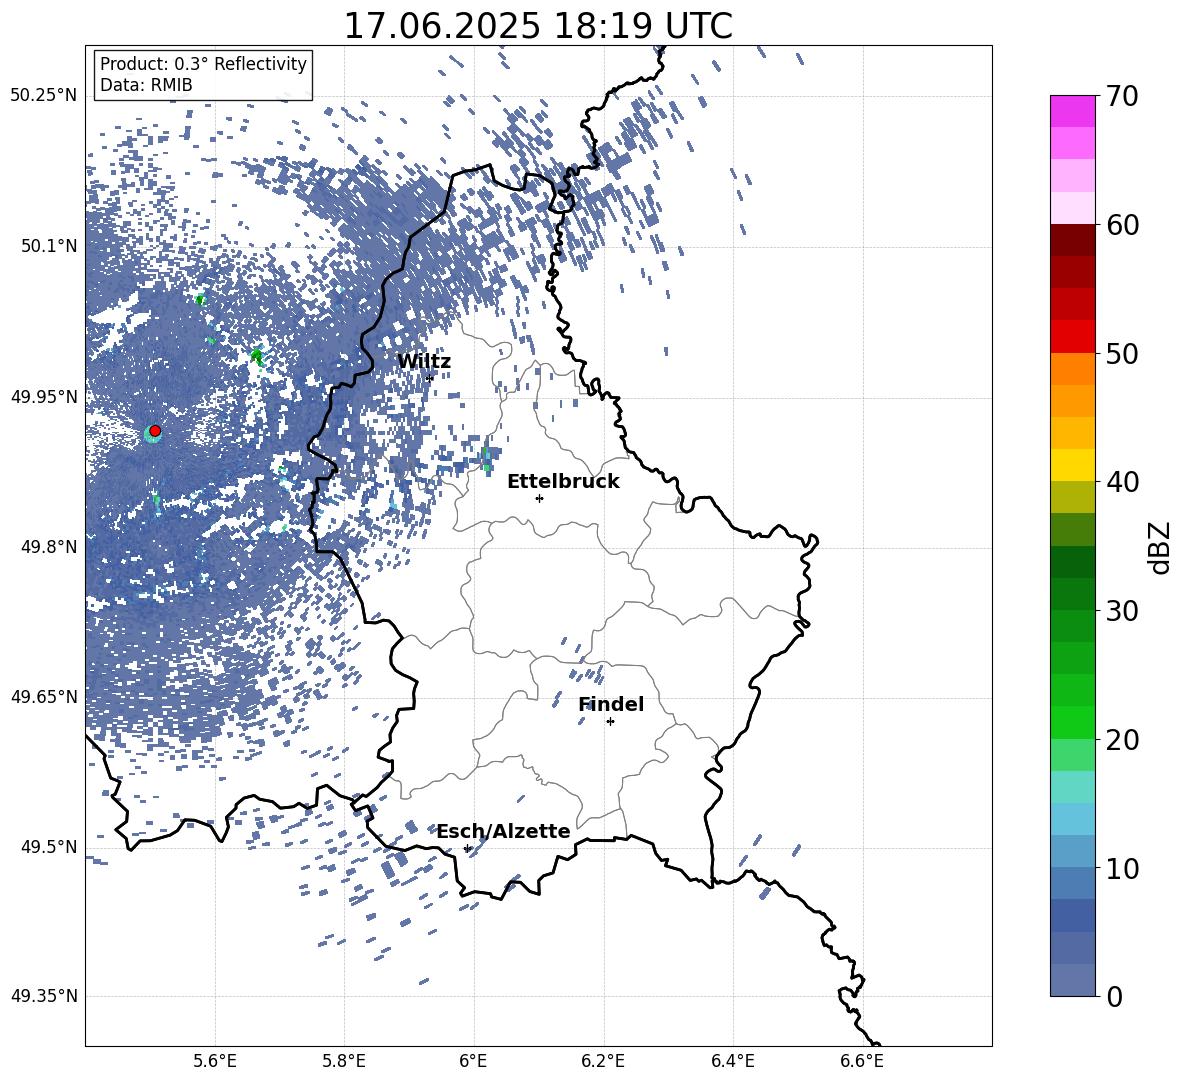Click the dBZ colorbar axis label
Viewport: 1184px width, 1081px height.
1161,547
